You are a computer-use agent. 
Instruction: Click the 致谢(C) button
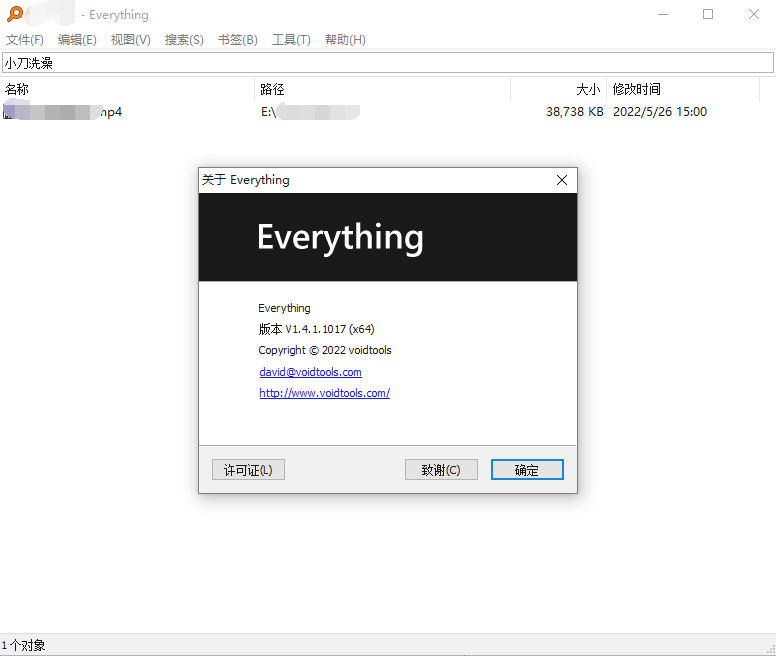pyautogui.click(x=441, y=470)
